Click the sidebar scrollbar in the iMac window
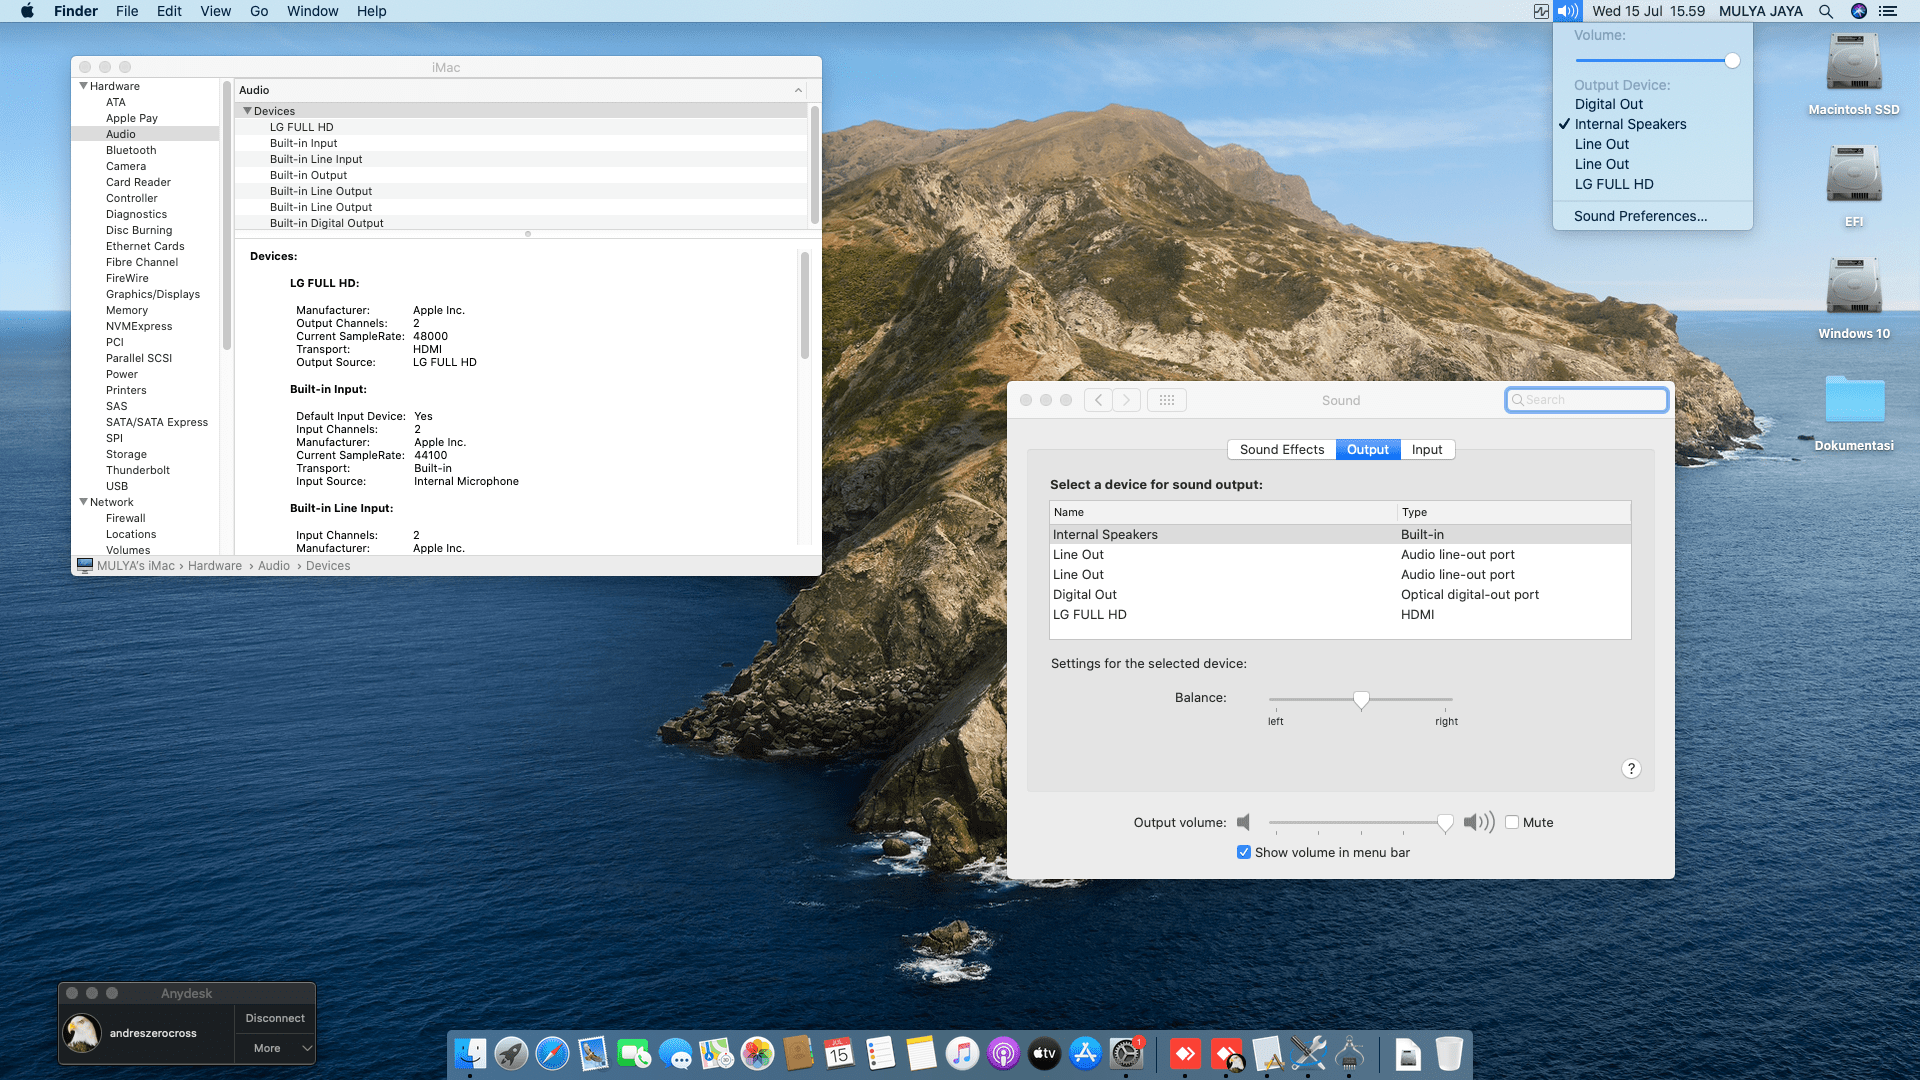Image resolution: width=1920 pixels, height=1080 pixels. click(x=227, y=215)
